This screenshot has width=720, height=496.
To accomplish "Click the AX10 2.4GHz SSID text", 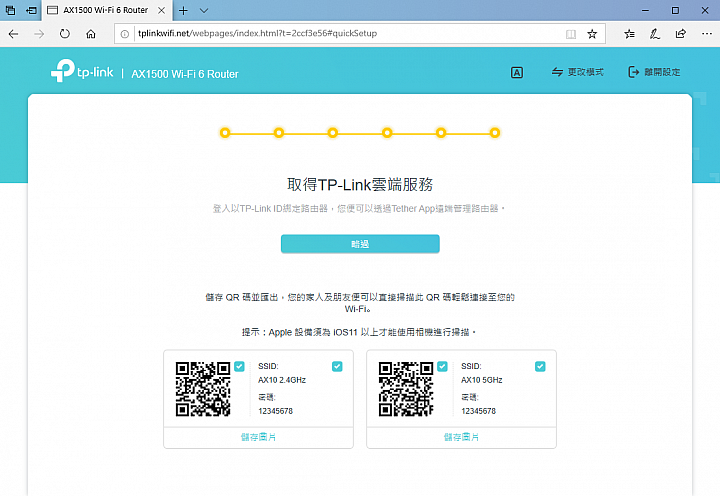I will pos(282,380).
